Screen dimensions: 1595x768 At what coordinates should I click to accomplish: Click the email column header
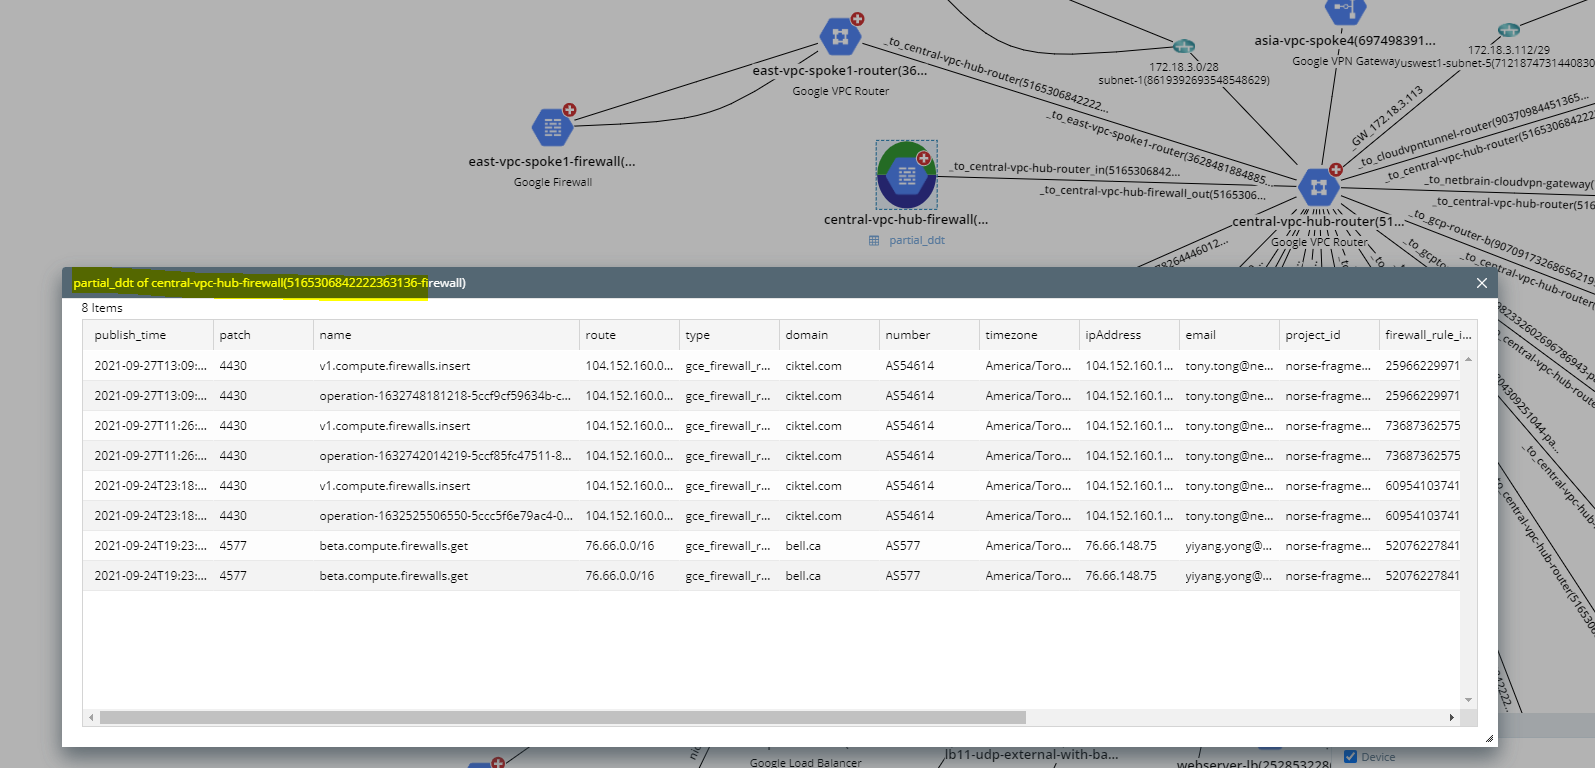pyautogui.click(x=1229, y=335)
